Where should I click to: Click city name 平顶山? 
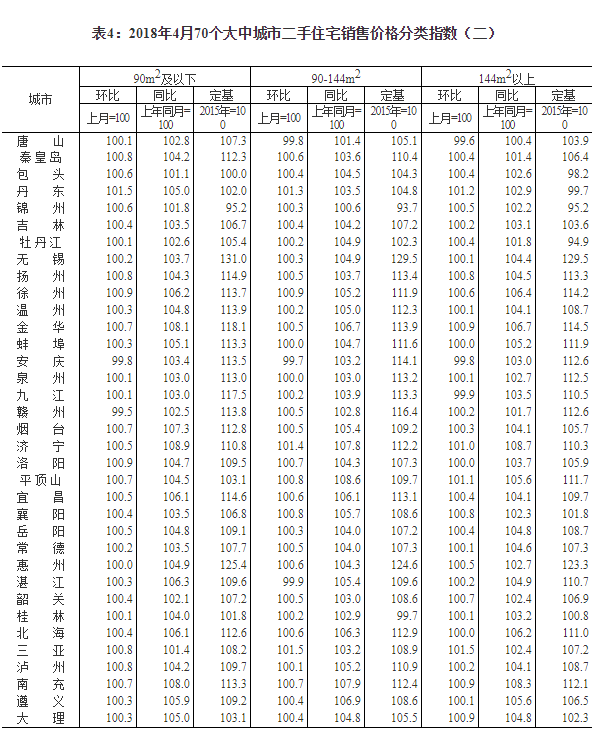pyautogui.click(x=40, y=480)
